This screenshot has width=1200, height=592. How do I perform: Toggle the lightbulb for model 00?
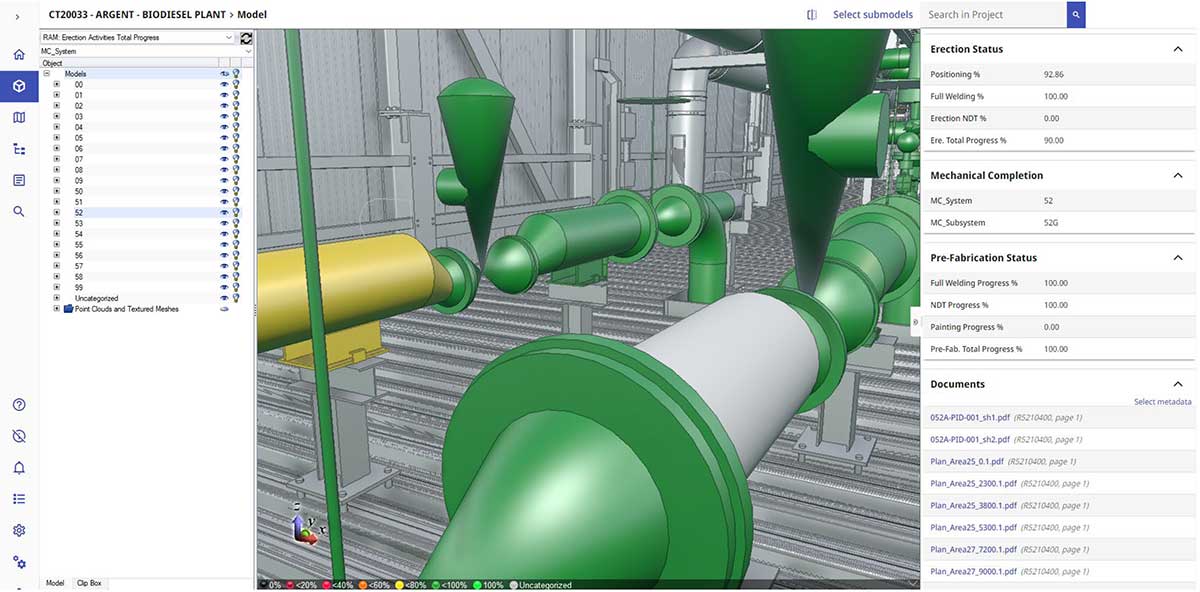click(236, 85)
